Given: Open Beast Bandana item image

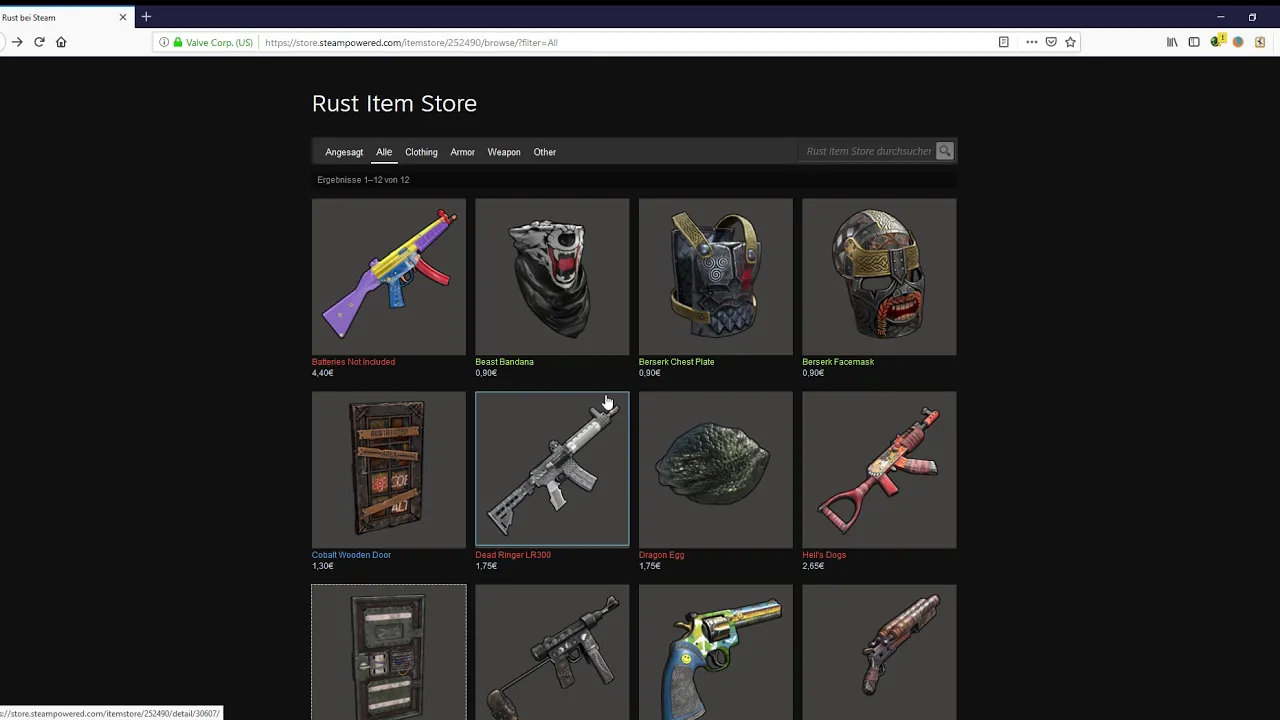Looking at the screenshot, I should [x=552, y=276].
